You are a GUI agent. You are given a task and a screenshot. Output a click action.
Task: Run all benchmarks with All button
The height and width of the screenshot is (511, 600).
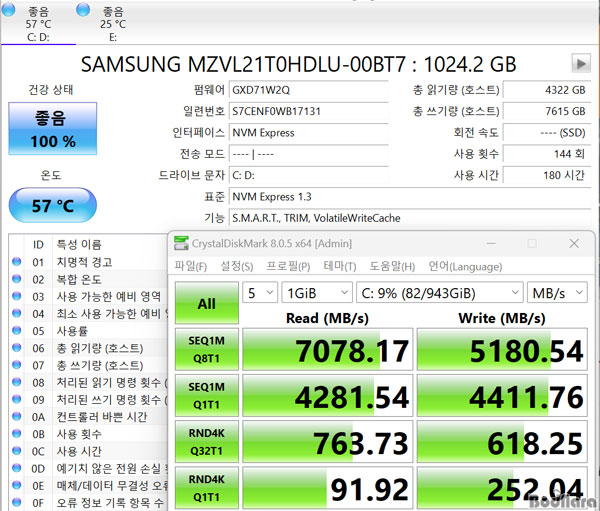207,303
